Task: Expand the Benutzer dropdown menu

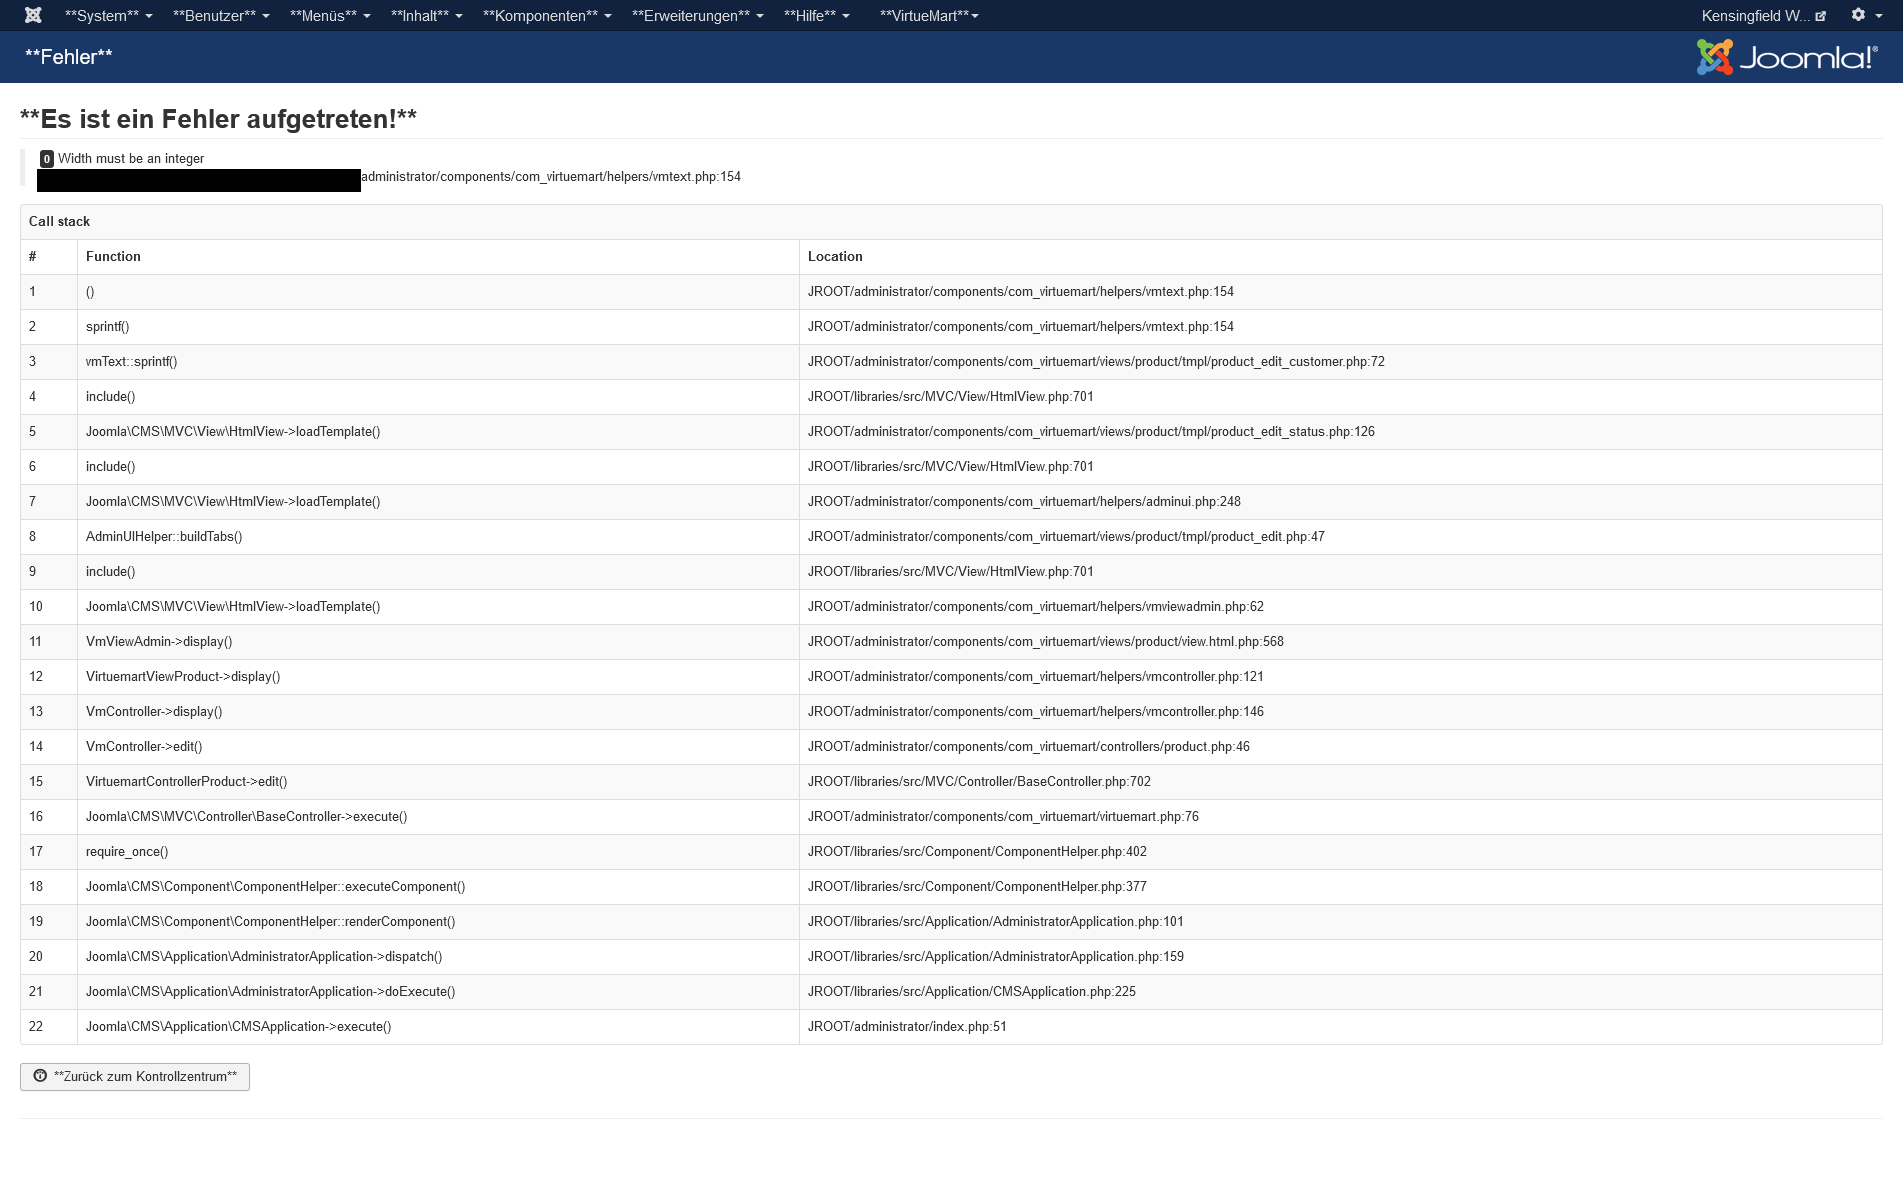Action: click(x=220, y=16)
